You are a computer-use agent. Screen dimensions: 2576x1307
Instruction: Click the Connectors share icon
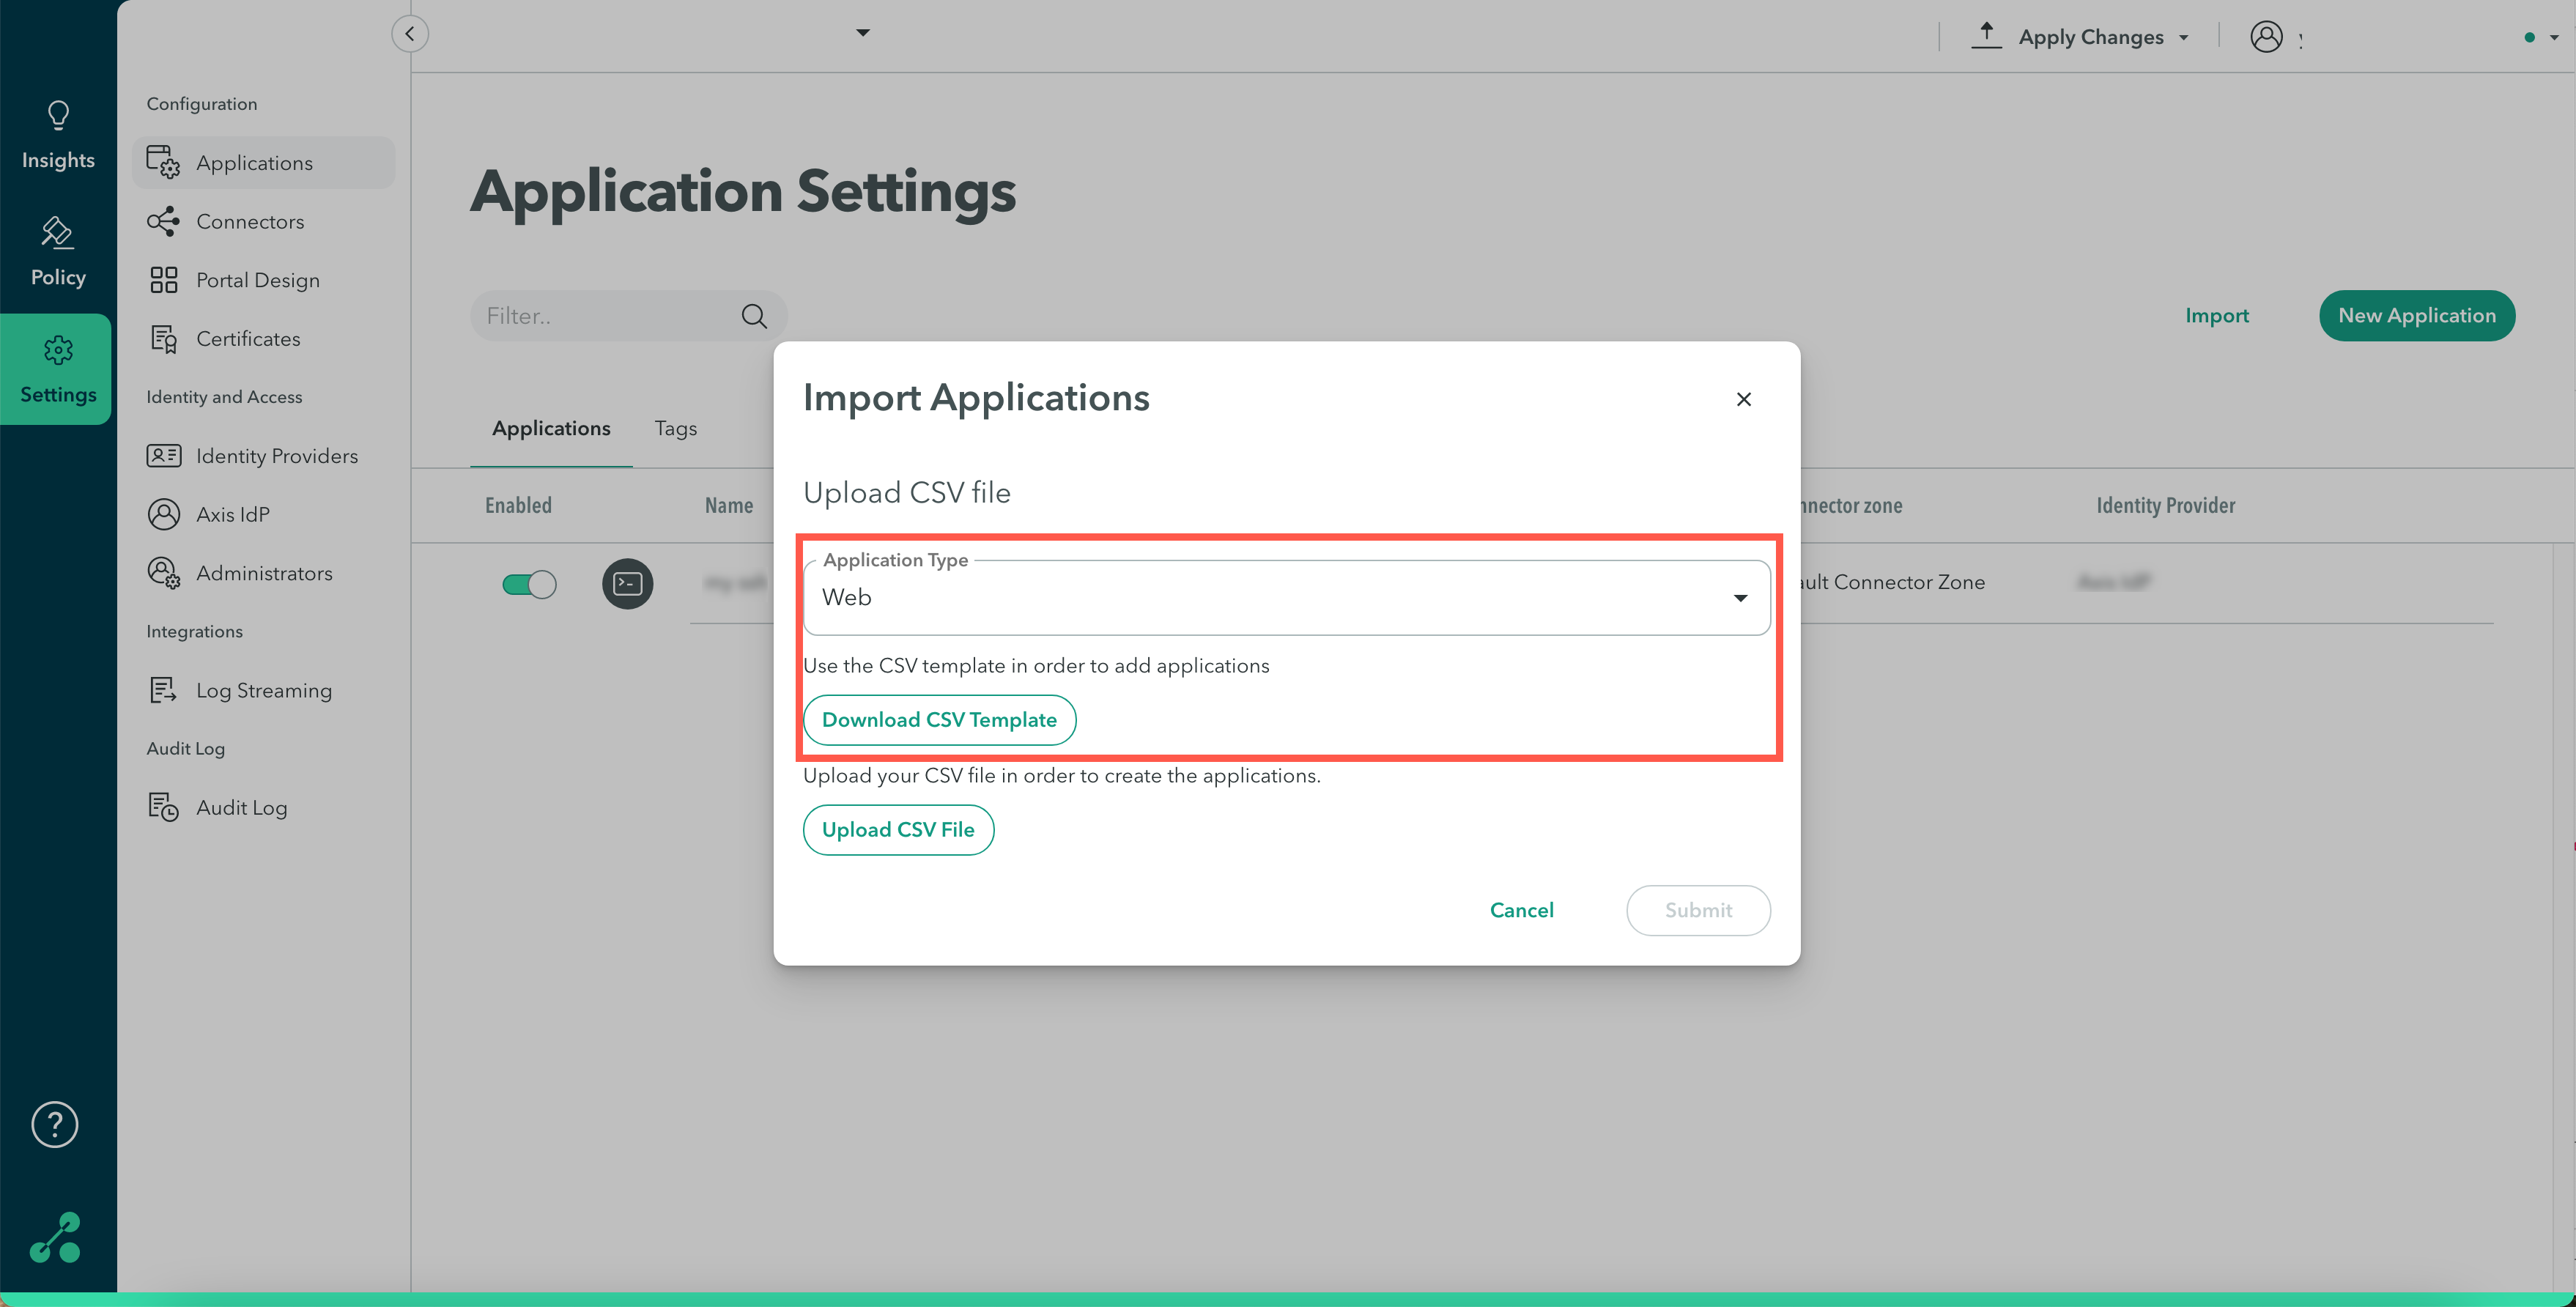[163, 221]
